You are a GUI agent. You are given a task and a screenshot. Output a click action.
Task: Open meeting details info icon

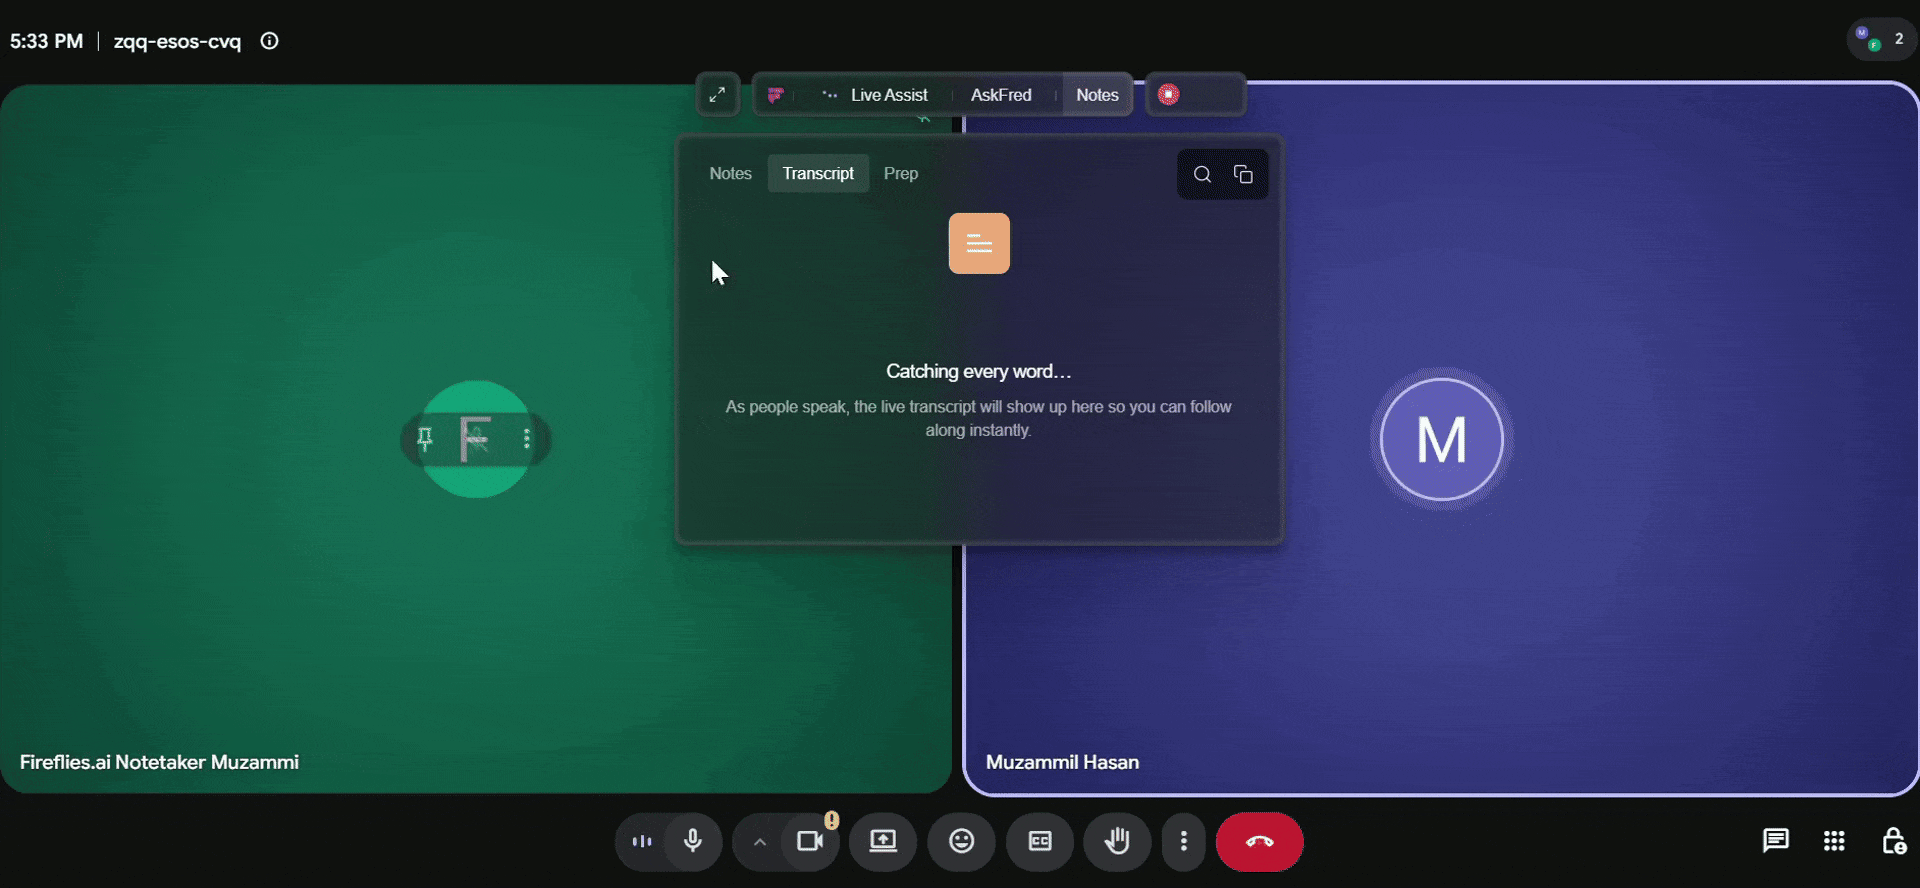click(269, 41)
